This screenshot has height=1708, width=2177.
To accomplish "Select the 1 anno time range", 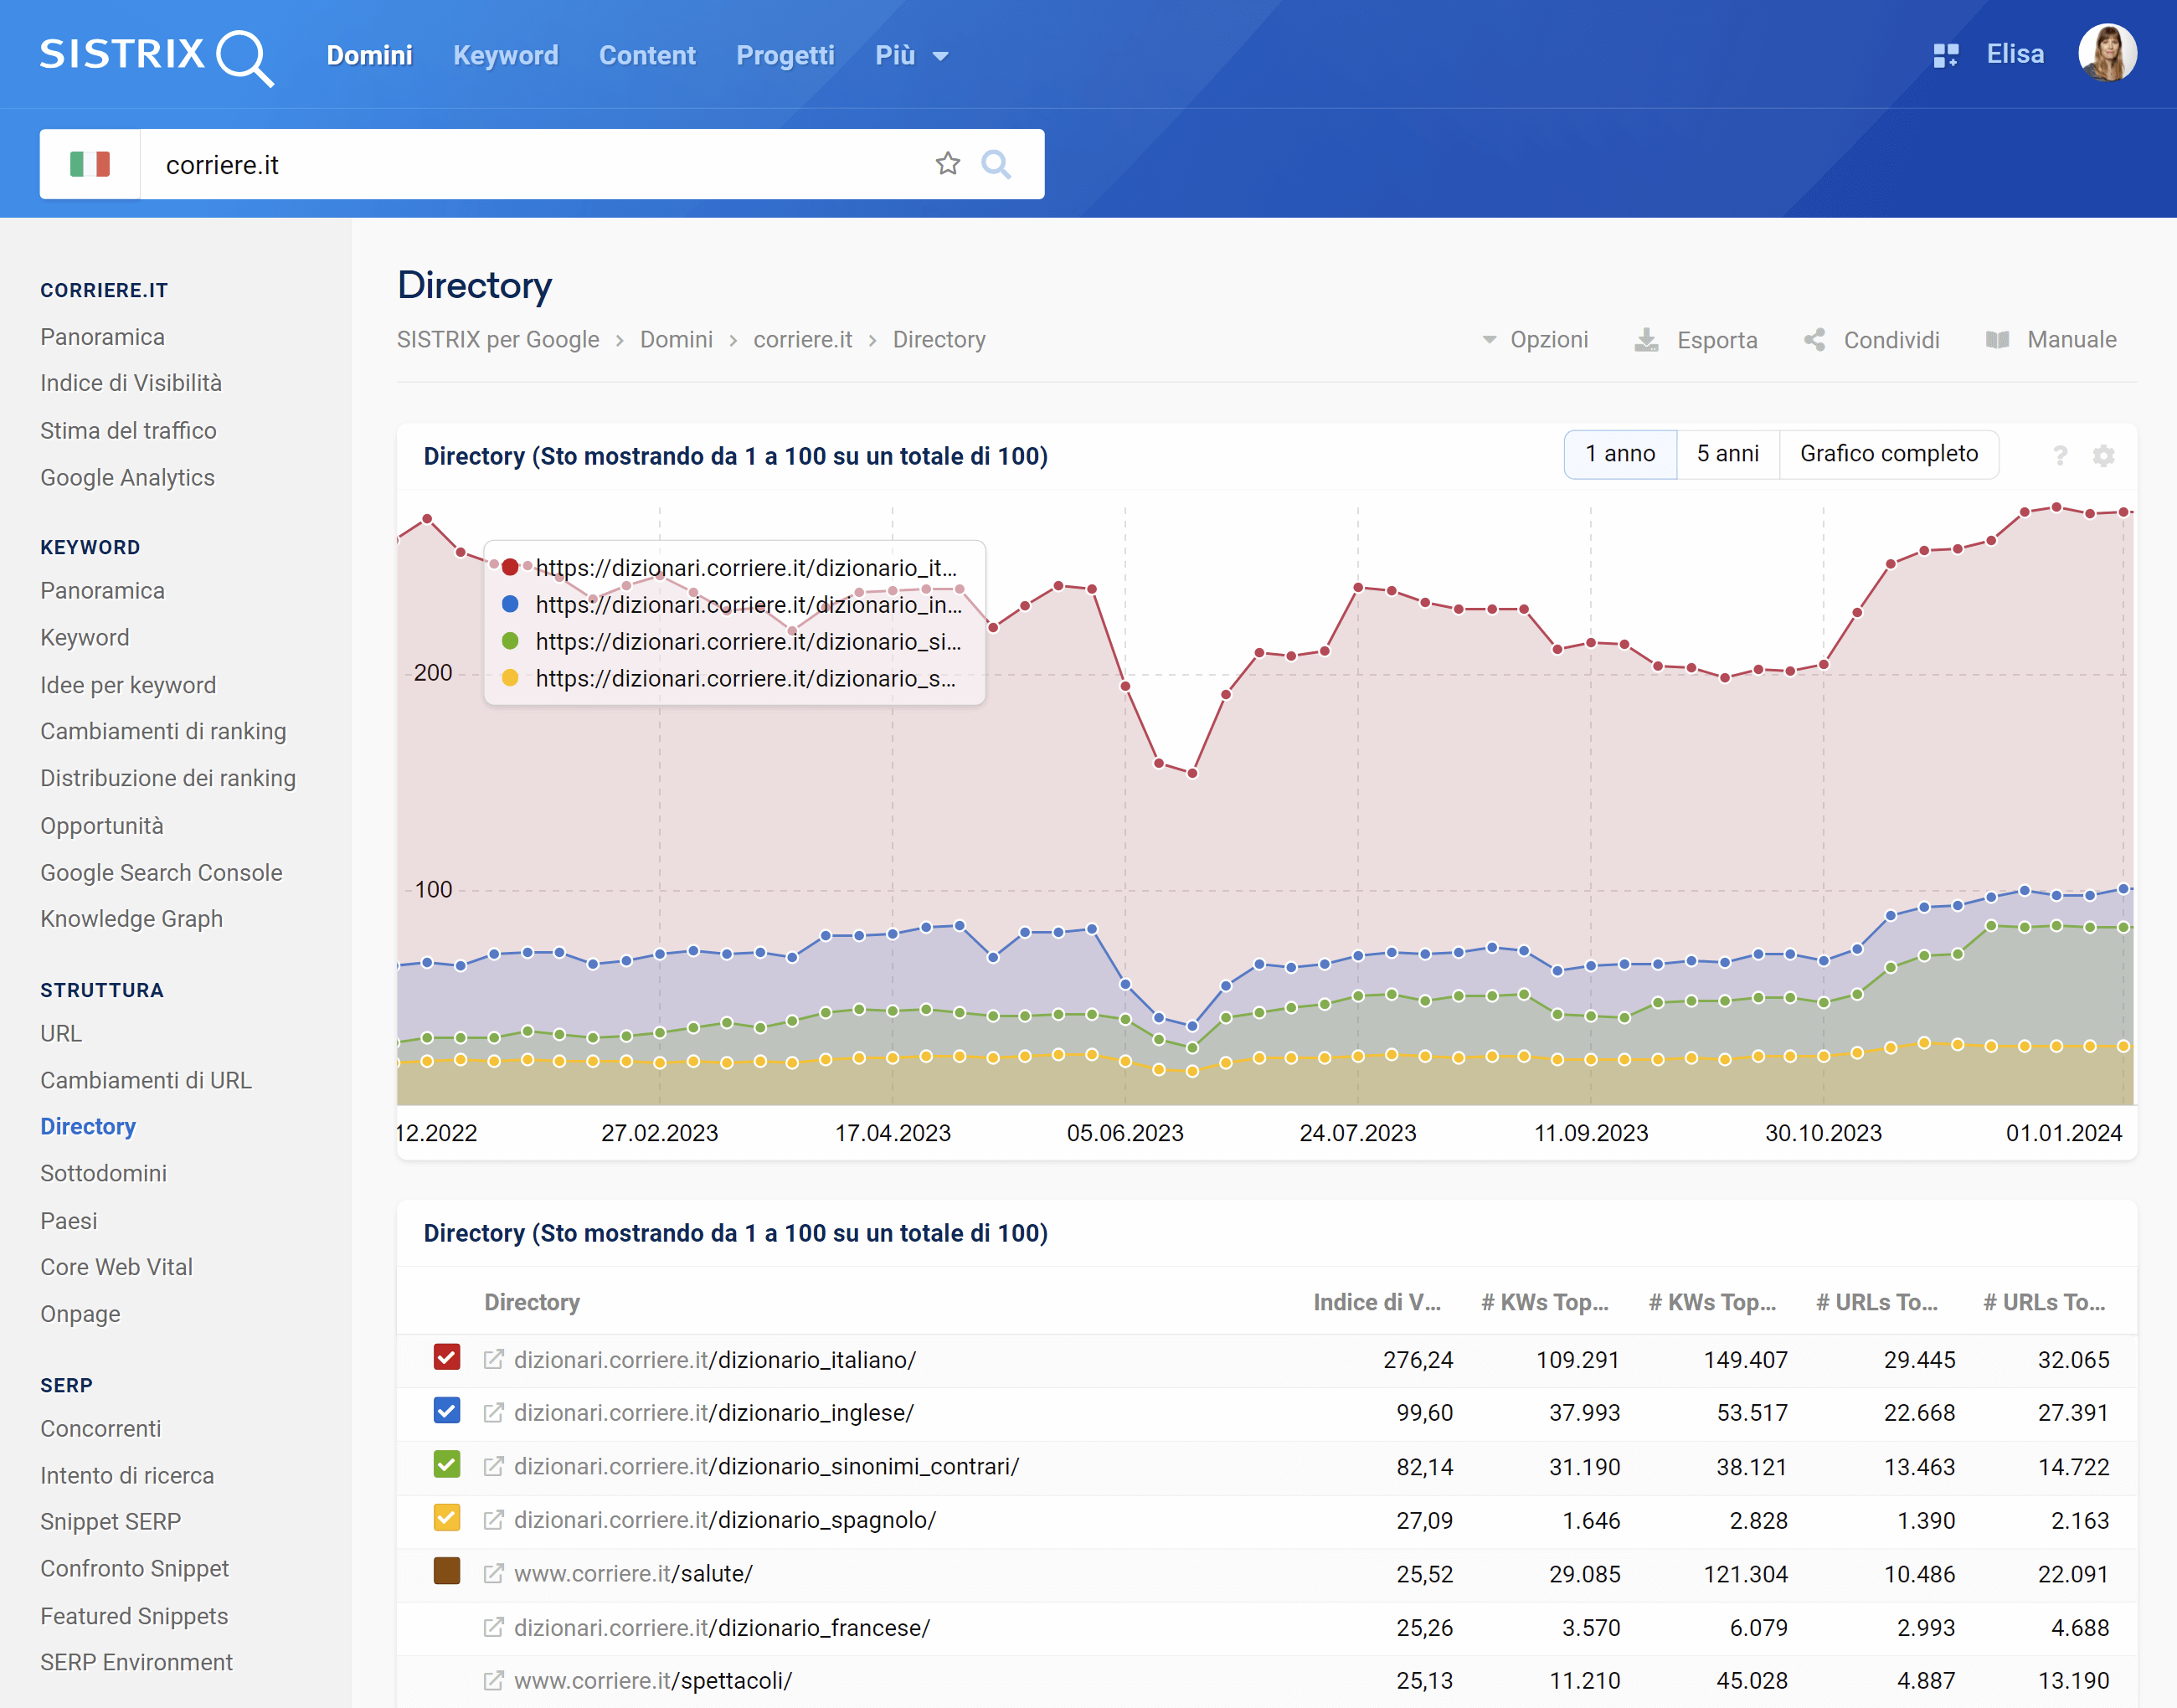I will coord(1620,454).
